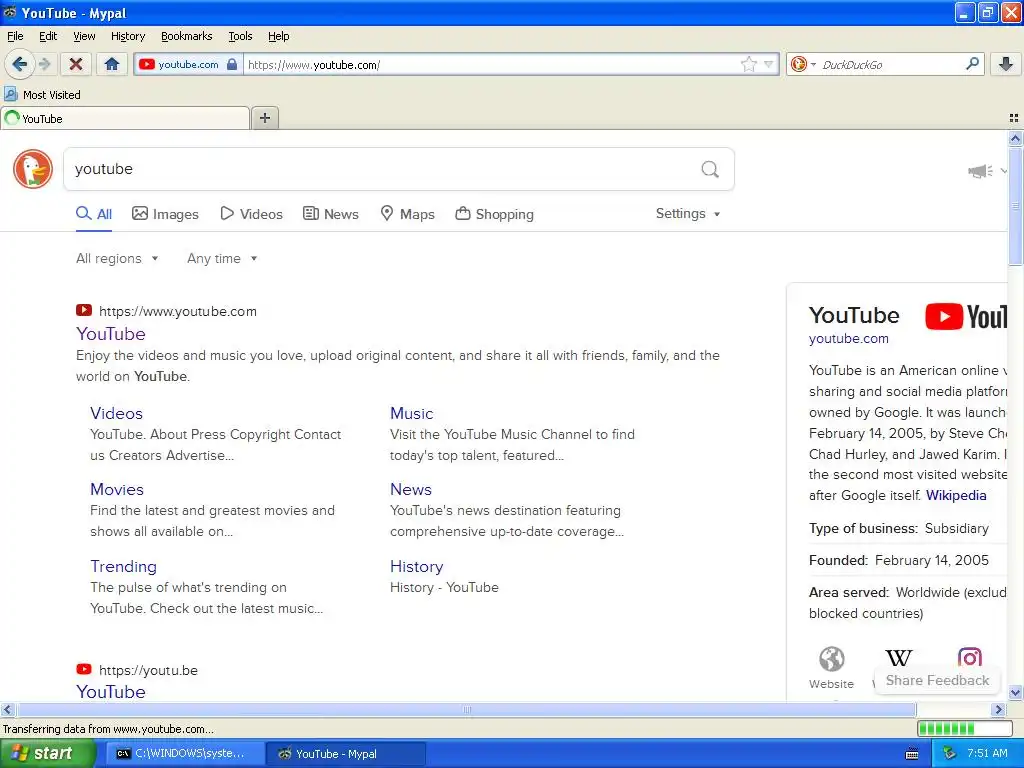Click the padlock site security icon

[x=232, y=64]
